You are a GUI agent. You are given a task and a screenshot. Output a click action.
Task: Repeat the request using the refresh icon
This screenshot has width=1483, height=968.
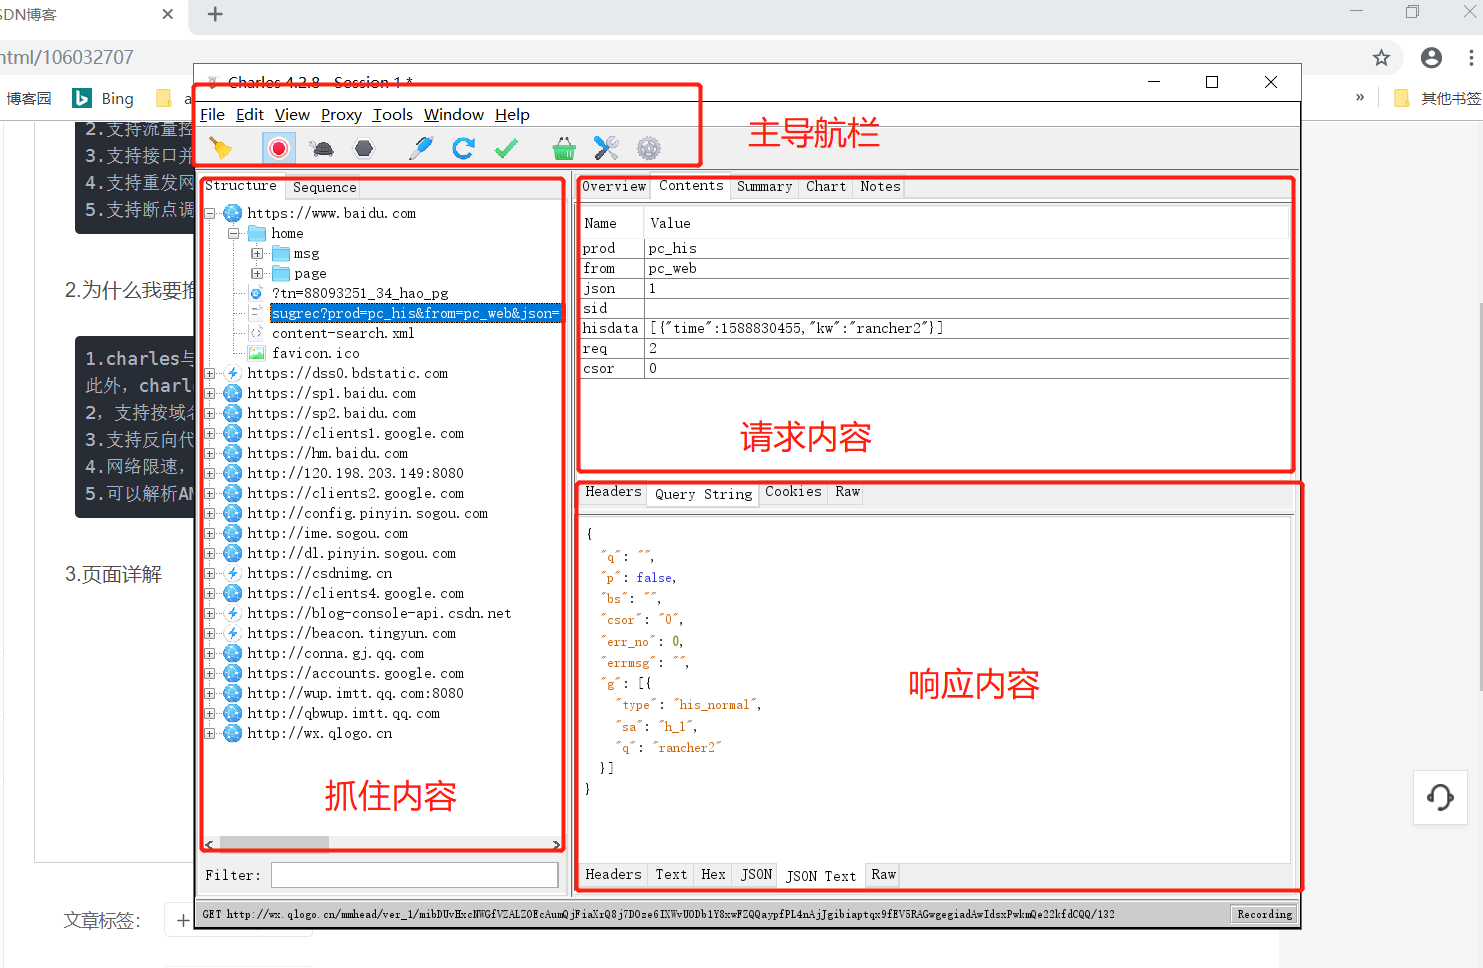click(462, 147)
